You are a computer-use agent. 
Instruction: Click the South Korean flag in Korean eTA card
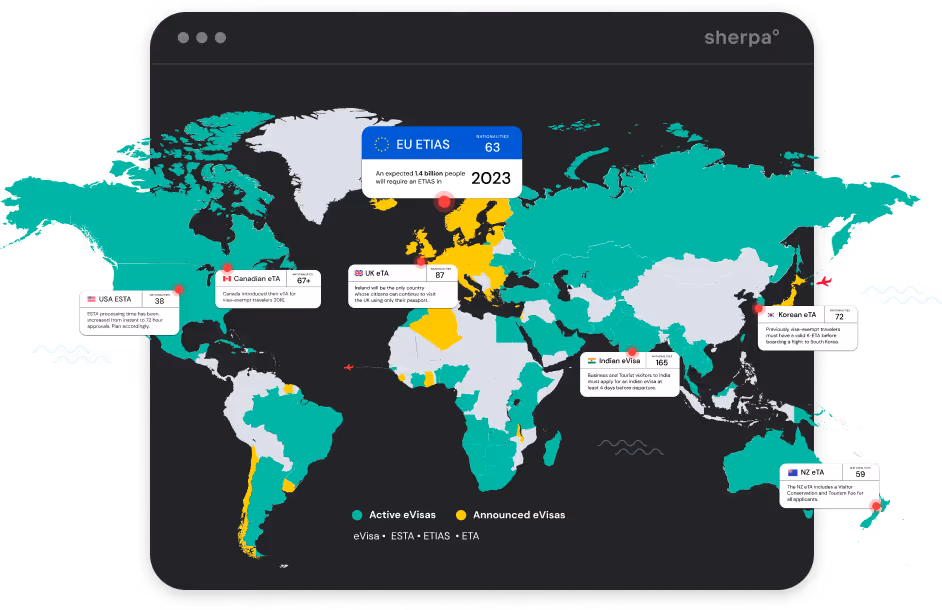pyautogui.click(x=771, y=314)
